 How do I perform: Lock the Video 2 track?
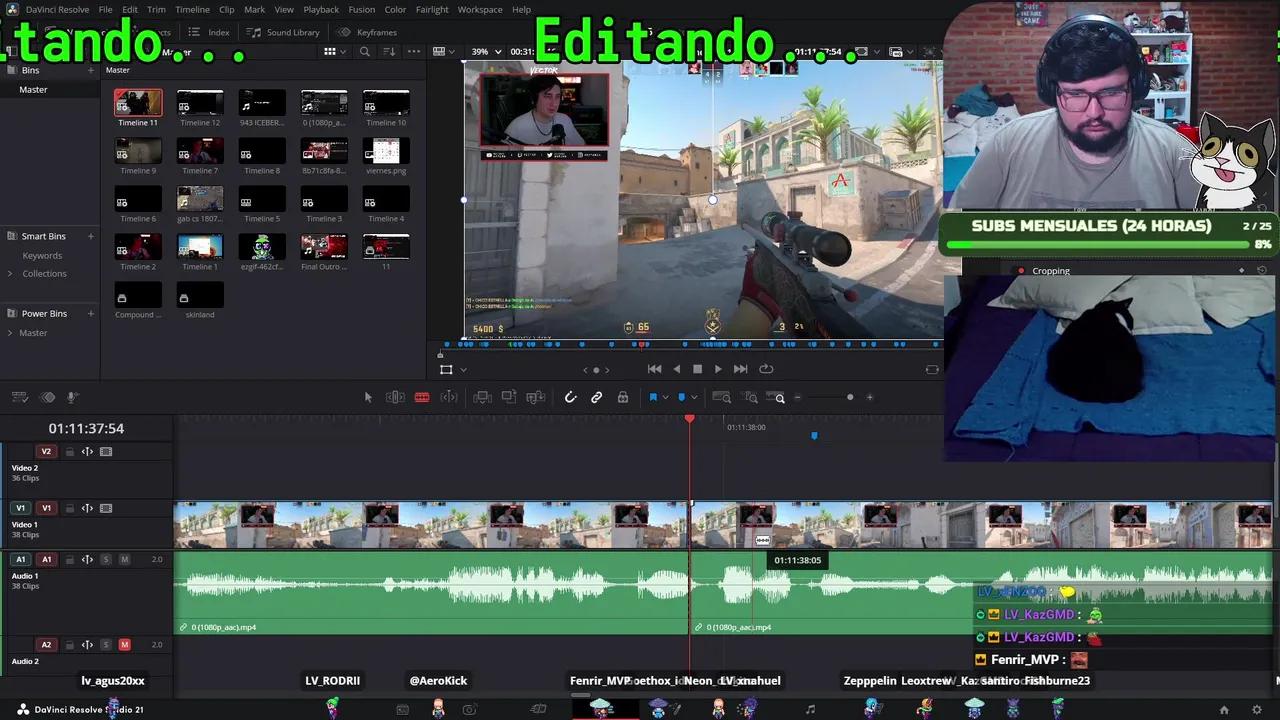[70, 452]
